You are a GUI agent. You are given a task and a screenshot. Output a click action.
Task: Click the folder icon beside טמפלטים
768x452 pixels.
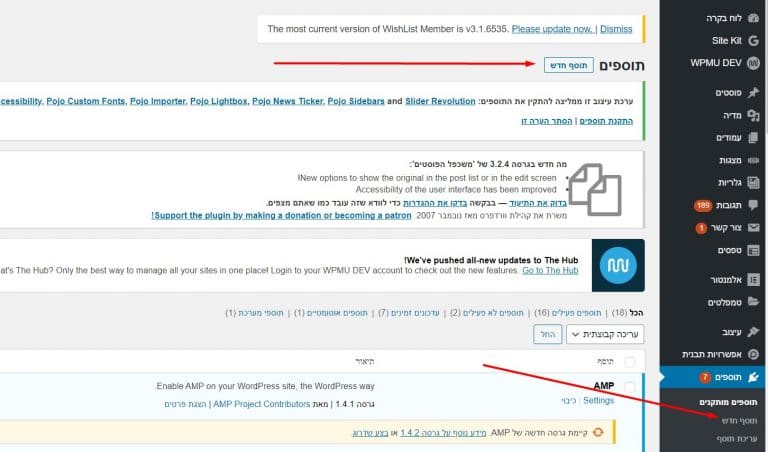click(x=753, y=302)
